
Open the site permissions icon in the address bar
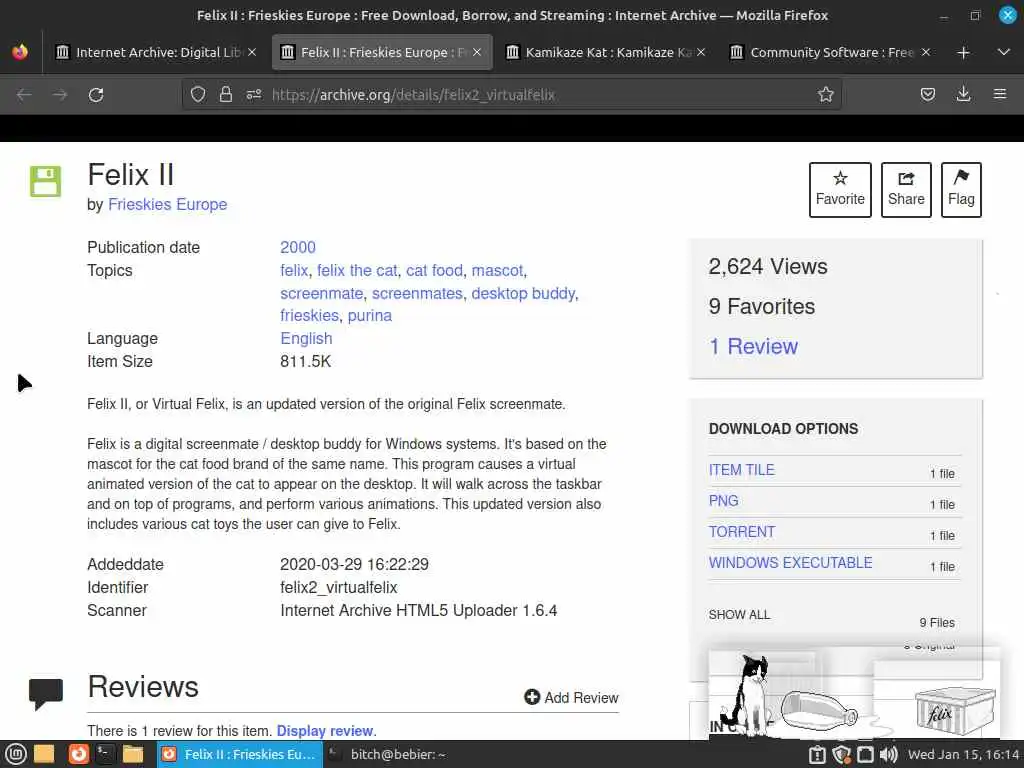pyautogui.click(x=254, y=95)
